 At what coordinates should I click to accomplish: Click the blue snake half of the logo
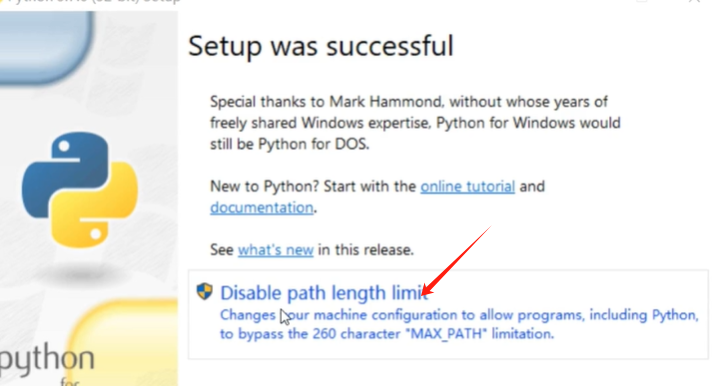tap(67, 174)
